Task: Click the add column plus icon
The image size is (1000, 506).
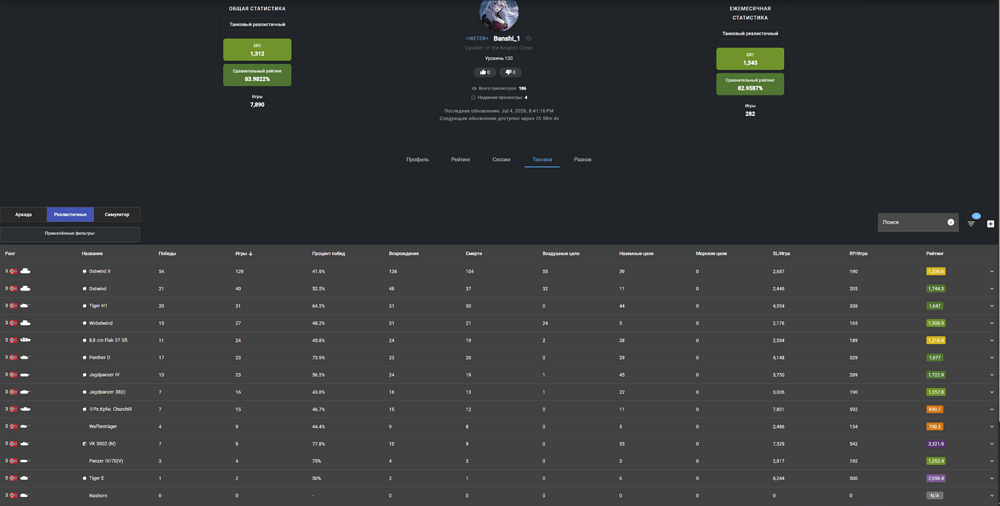Action: pyautogui.click(x=990, y=223)
